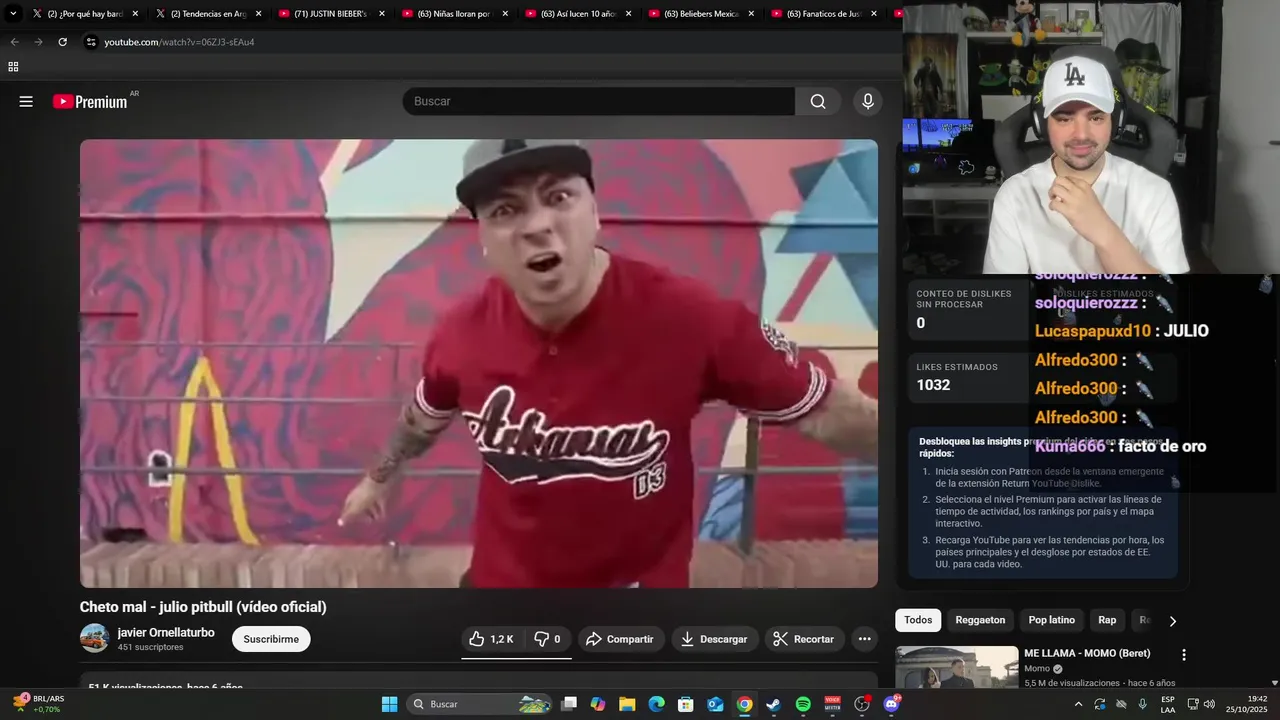Dislike the video with thumbs-down button
The height and width of the screenshot is (720, 1280).
tap(547, 639)
